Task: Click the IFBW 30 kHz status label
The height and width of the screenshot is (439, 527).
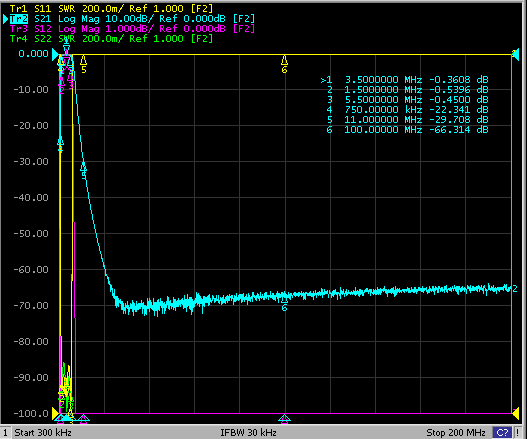Action: coord(248,432)
